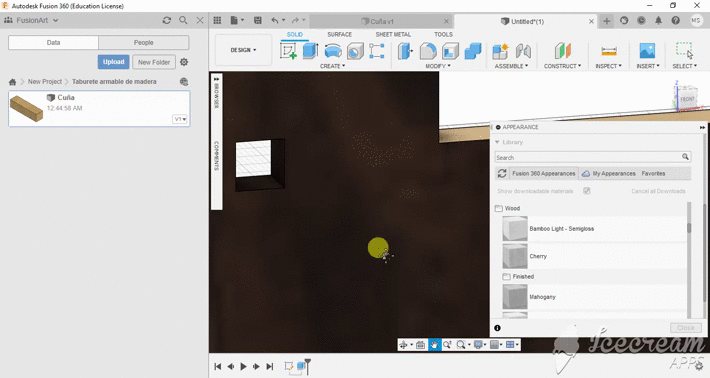
Task: Click Cancel all Downloads link
Action: (658, 191)
